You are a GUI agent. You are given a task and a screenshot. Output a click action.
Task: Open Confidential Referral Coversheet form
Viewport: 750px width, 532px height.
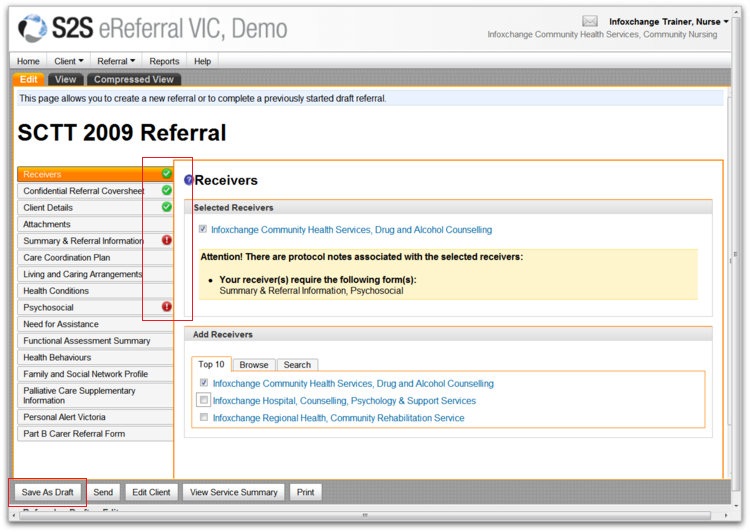95,190
